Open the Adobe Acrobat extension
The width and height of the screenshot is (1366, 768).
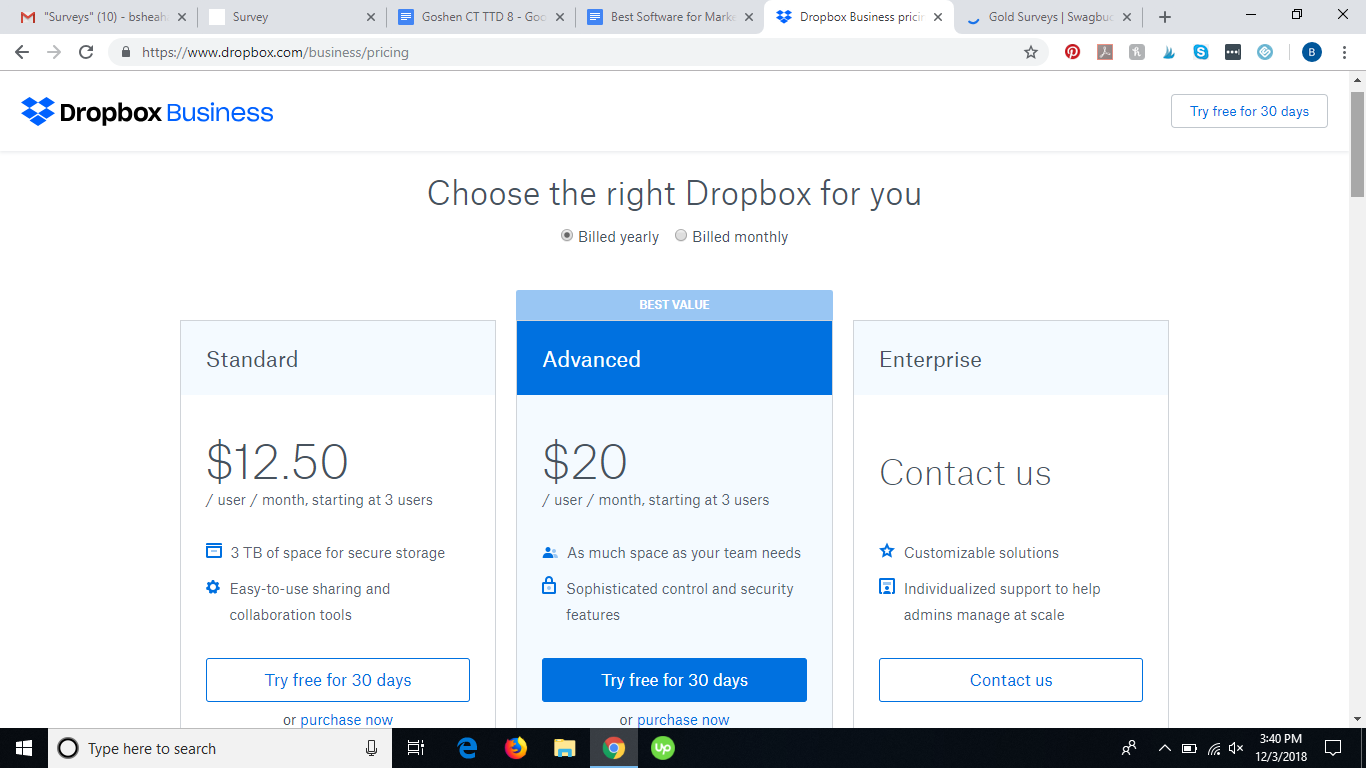tap(1105, 52)
